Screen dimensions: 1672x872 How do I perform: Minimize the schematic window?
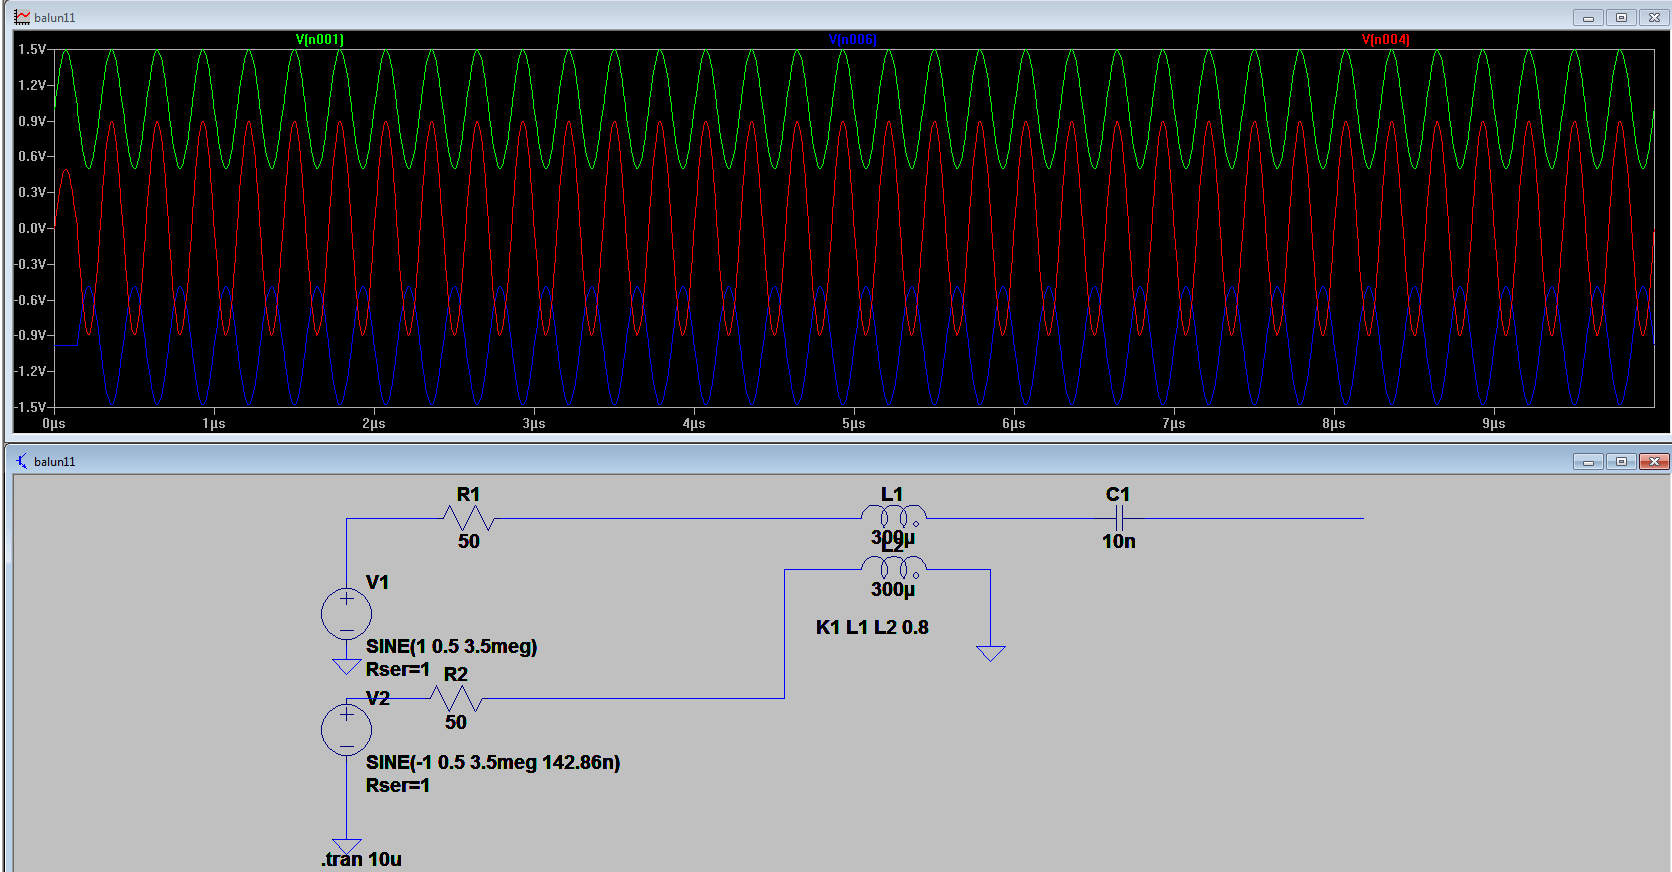coord(1588,461)
